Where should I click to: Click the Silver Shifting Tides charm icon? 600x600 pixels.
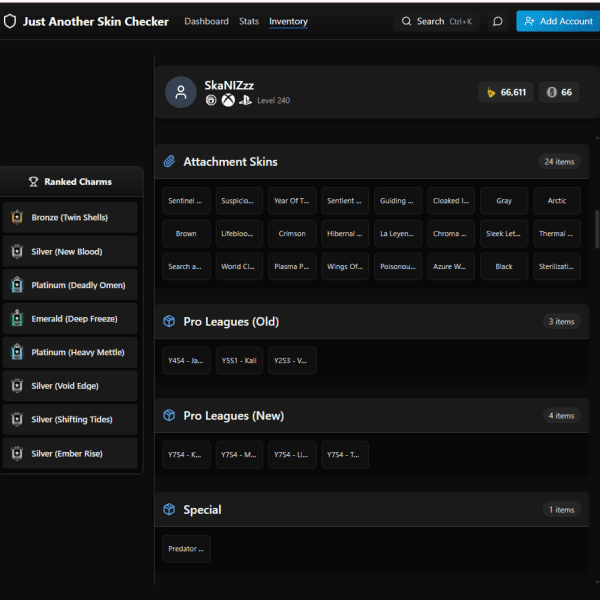pyautogui.click(x=17, y=419)
